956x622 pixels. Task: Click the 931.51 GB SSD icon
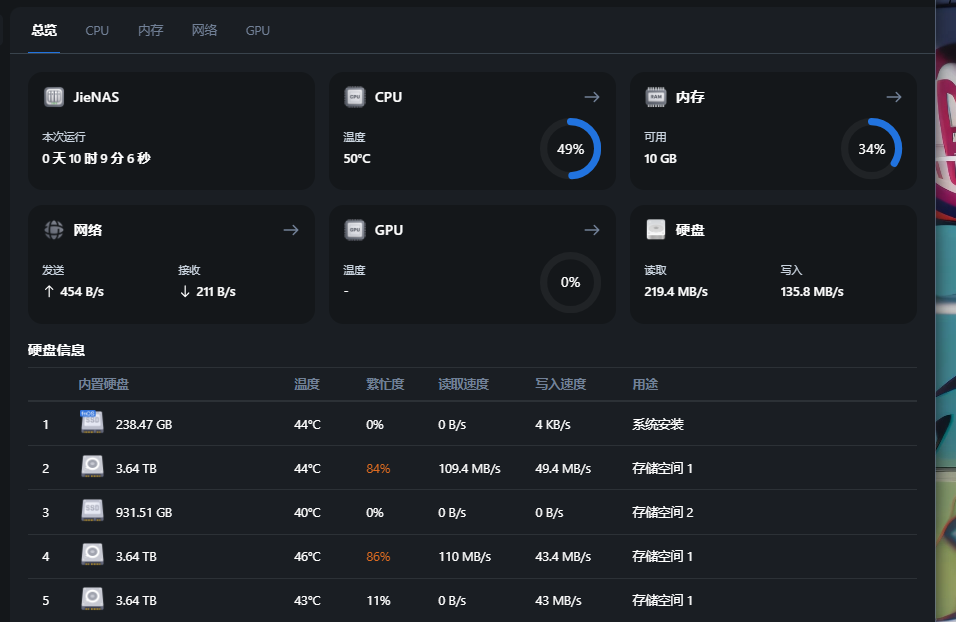92,511
